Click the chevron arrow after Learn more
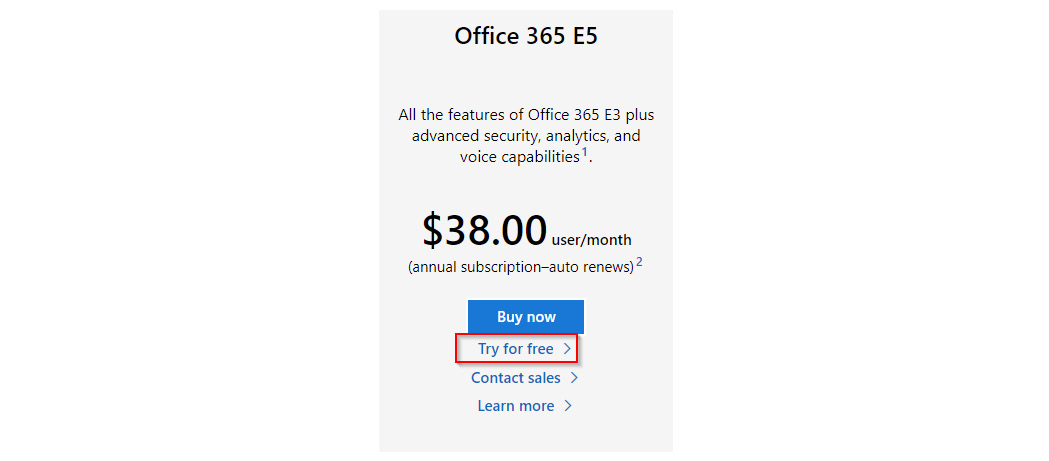Screen dimensions: 1049x461 pyautogui.click(x=567, y=406)
